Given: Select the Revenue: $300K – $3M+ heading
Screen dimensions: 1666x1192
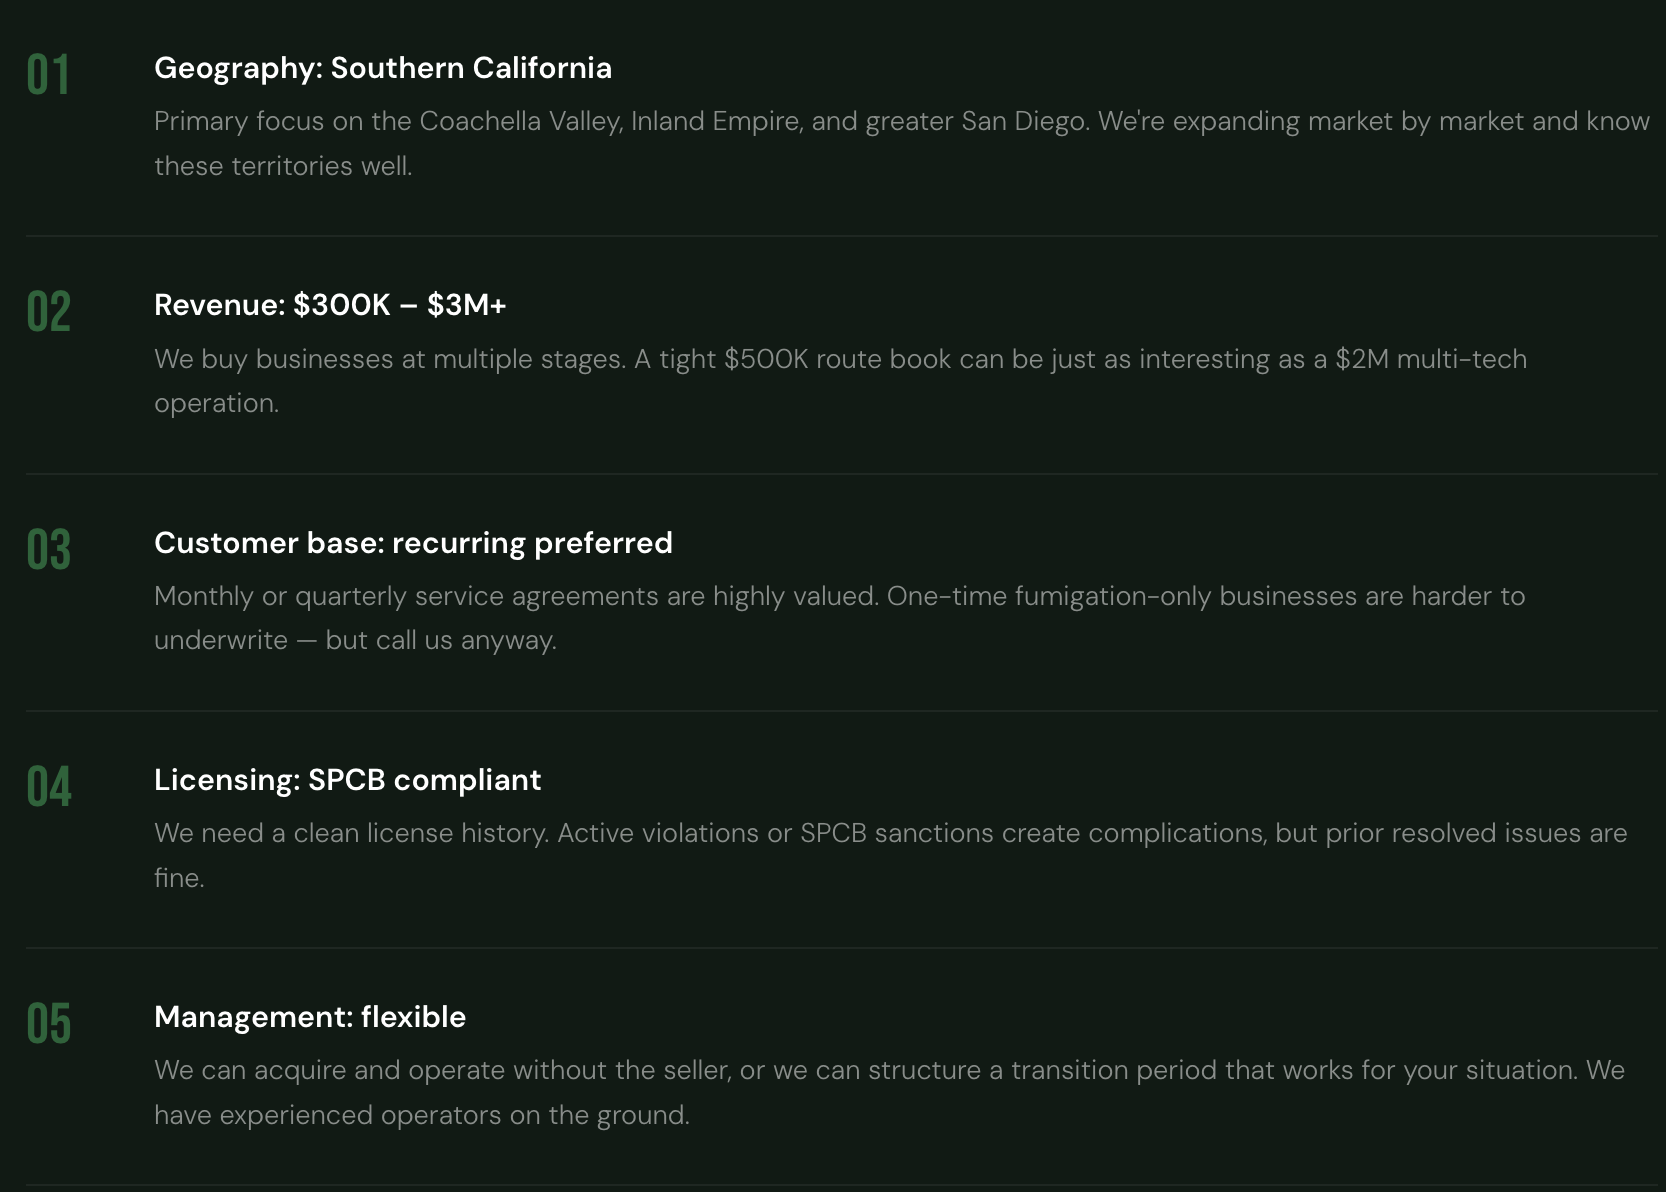Looking at the screenshot, I should (x=330, y=305).
